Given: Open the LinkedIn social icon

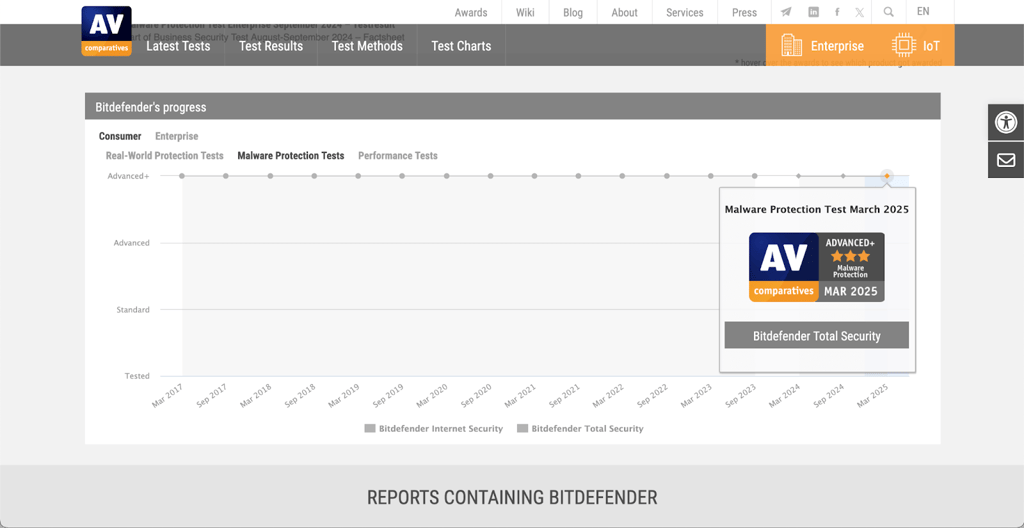Looking at the screenshot, I should tap(813, 12).
